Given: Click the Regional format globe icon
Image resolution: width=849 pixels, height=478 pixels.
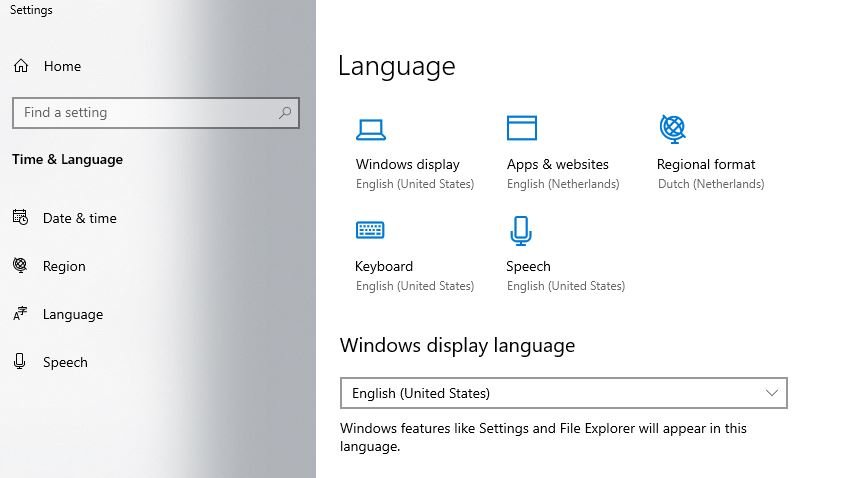Looking at the screenshot, I should (x=672, y=128).
